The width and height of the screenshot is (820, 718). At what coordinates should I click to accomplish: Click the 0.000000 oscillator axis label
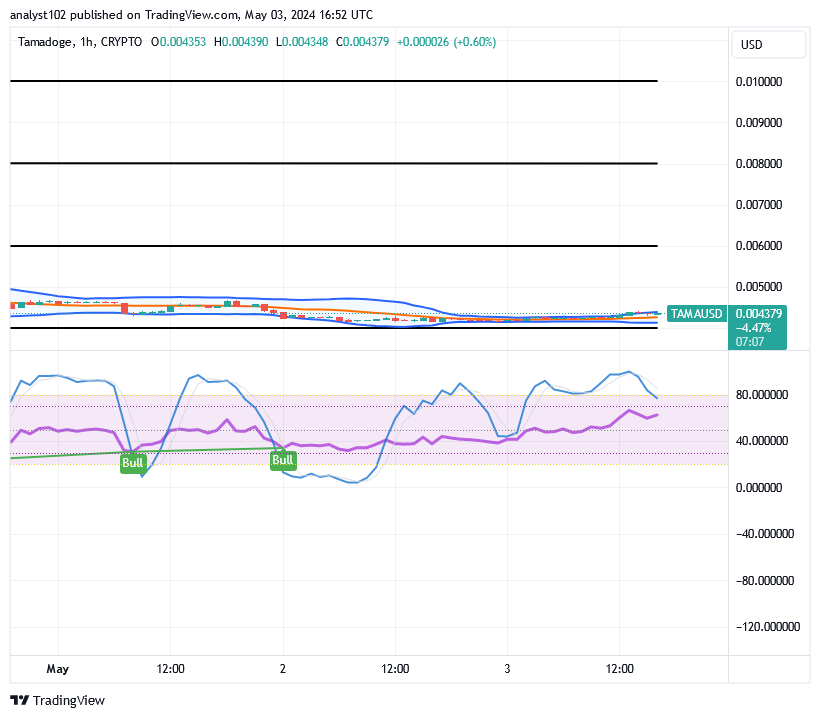tap(759, 487)
